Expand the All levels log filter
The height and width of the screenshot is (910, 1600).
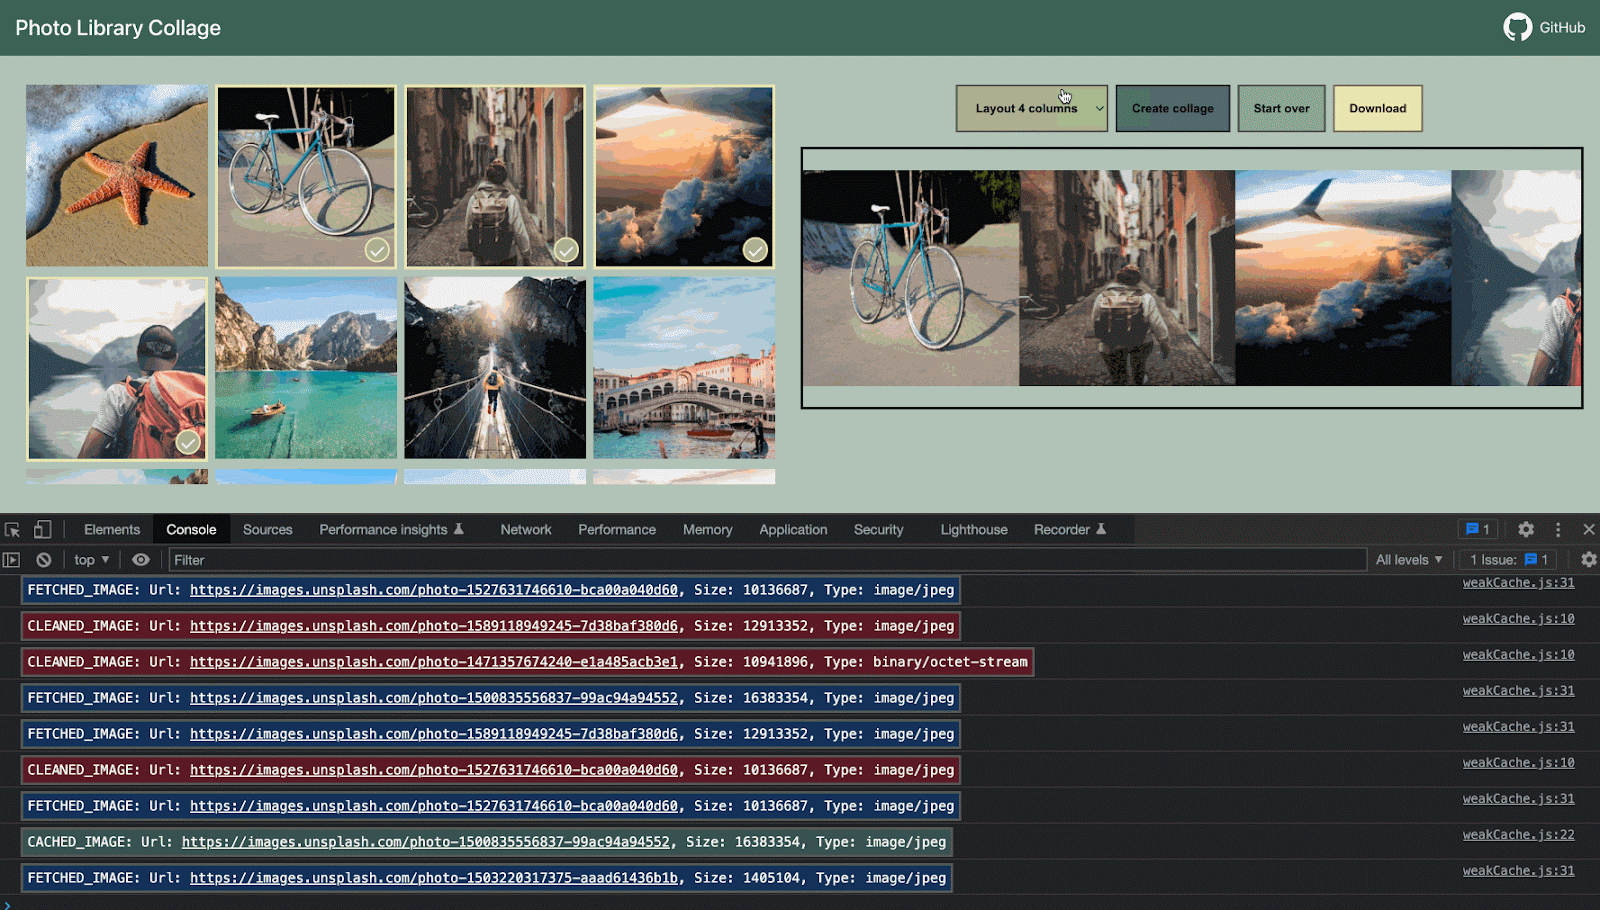point(1408,560)
